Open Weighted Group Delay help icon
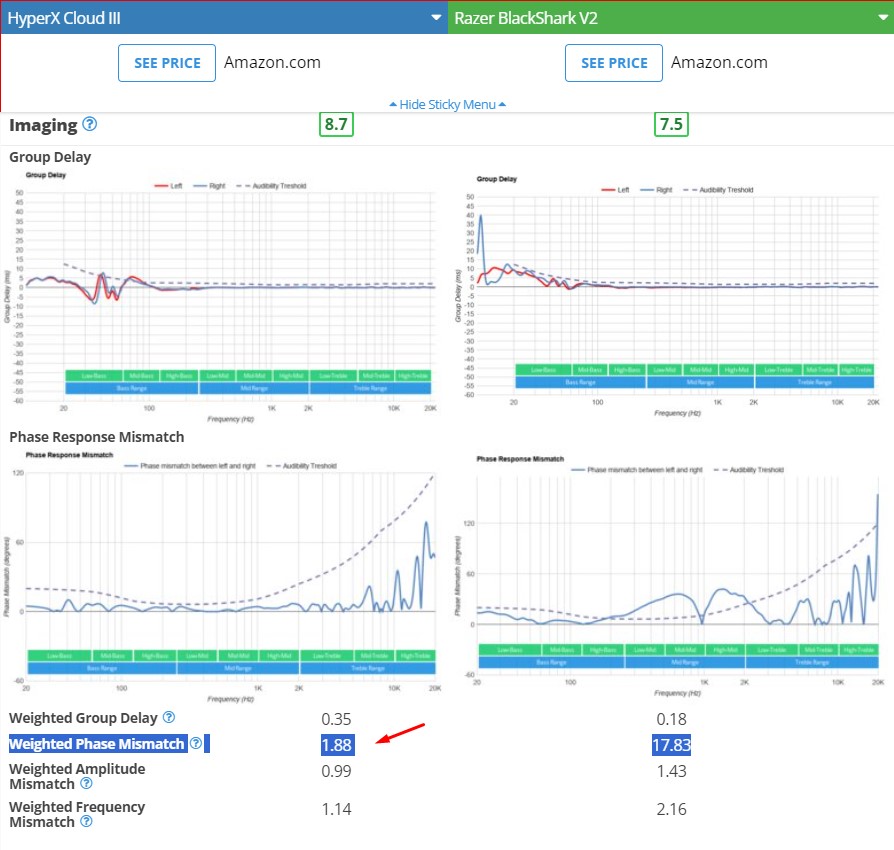Image resolution: width=894 pixels, height=850 pixels. 169,717
